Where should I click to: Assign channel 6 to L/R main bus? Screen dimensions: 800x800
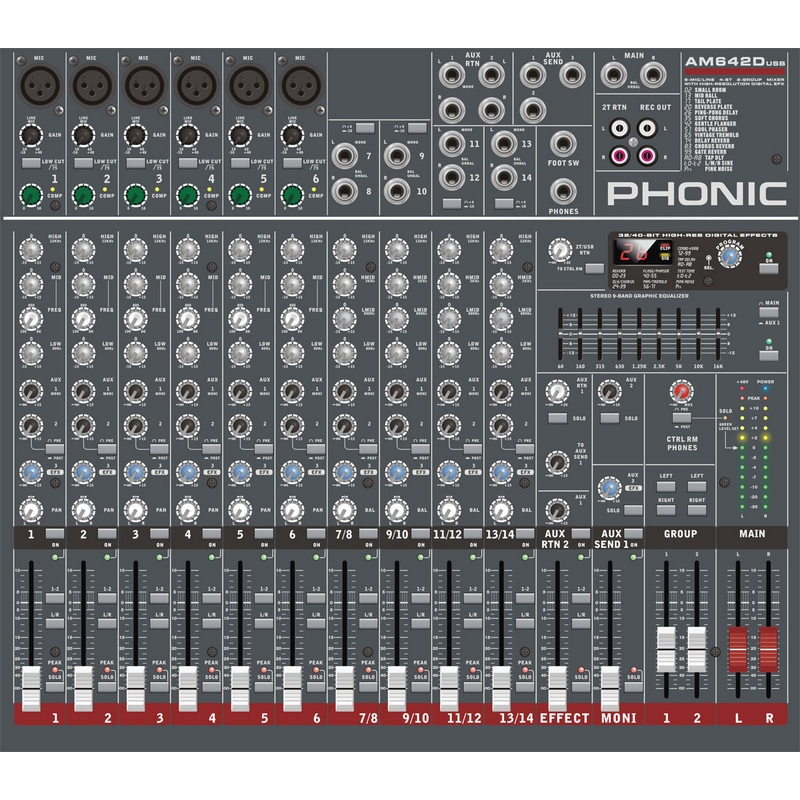click(316, 623)
